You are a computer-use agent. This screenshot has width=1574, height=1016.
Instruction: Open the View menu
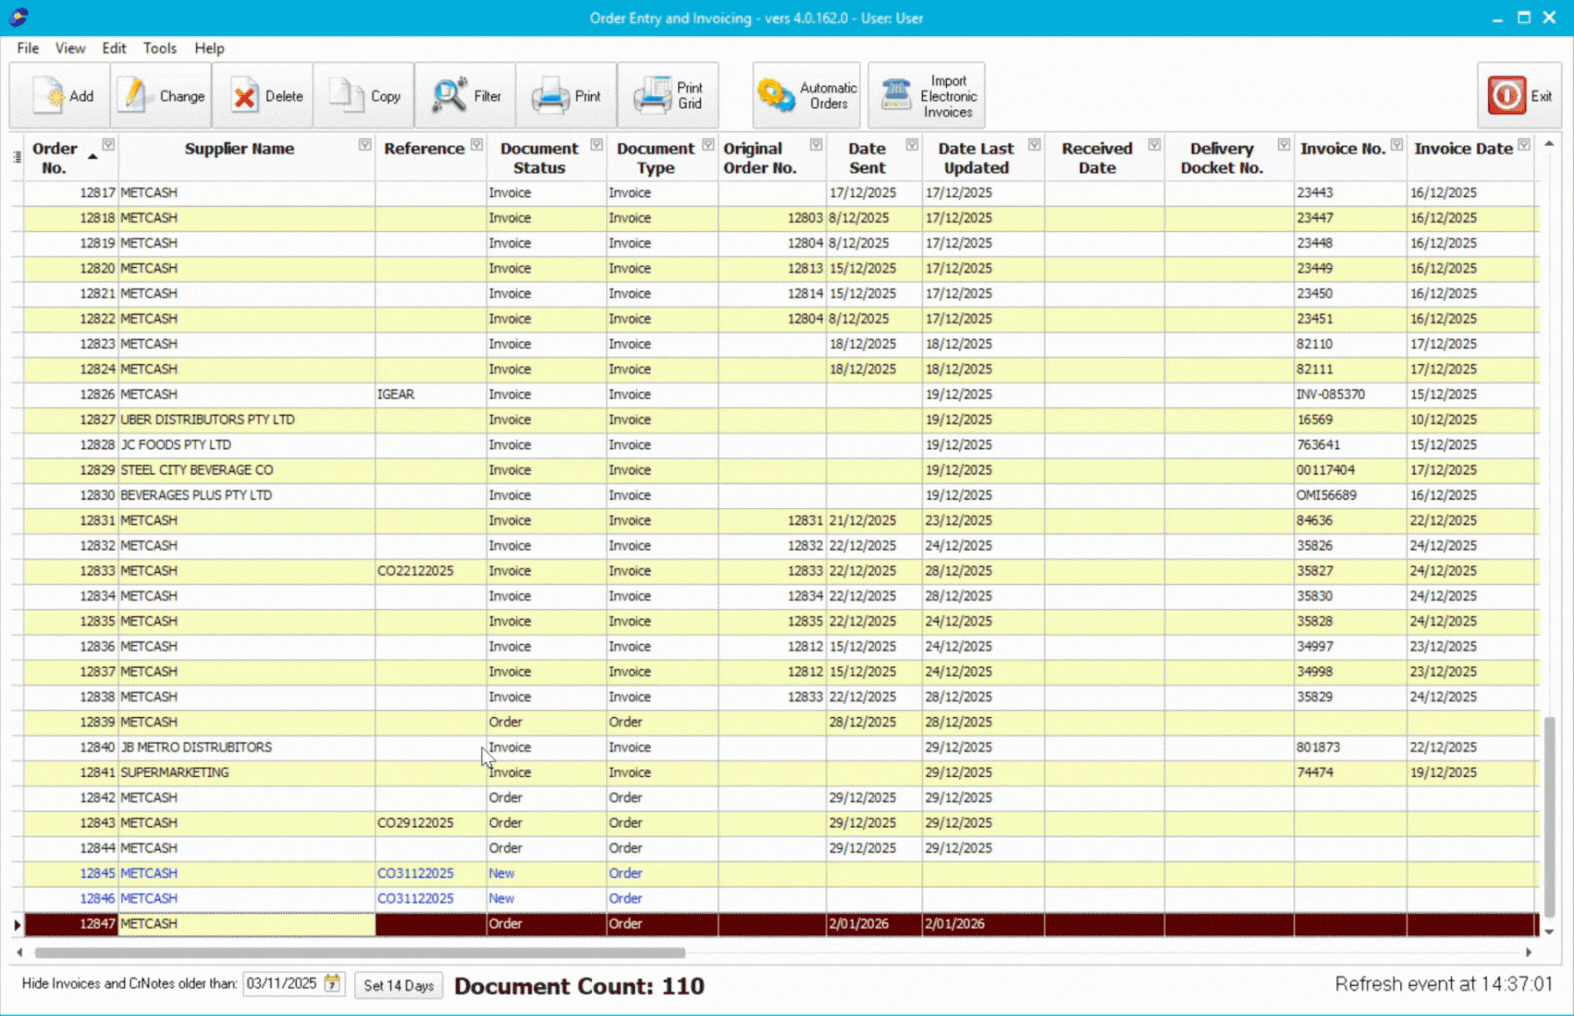(70, 48)
